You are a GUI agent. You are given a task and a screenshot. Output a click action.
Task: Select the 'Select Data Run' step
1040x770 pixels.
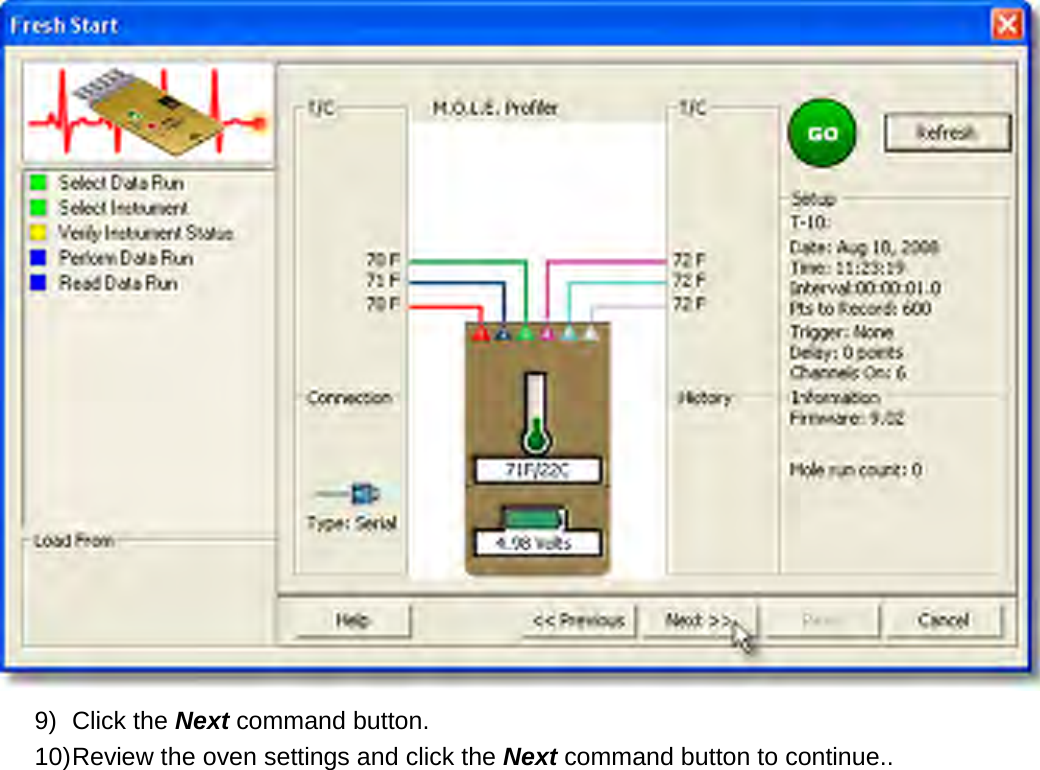point(121,182)
